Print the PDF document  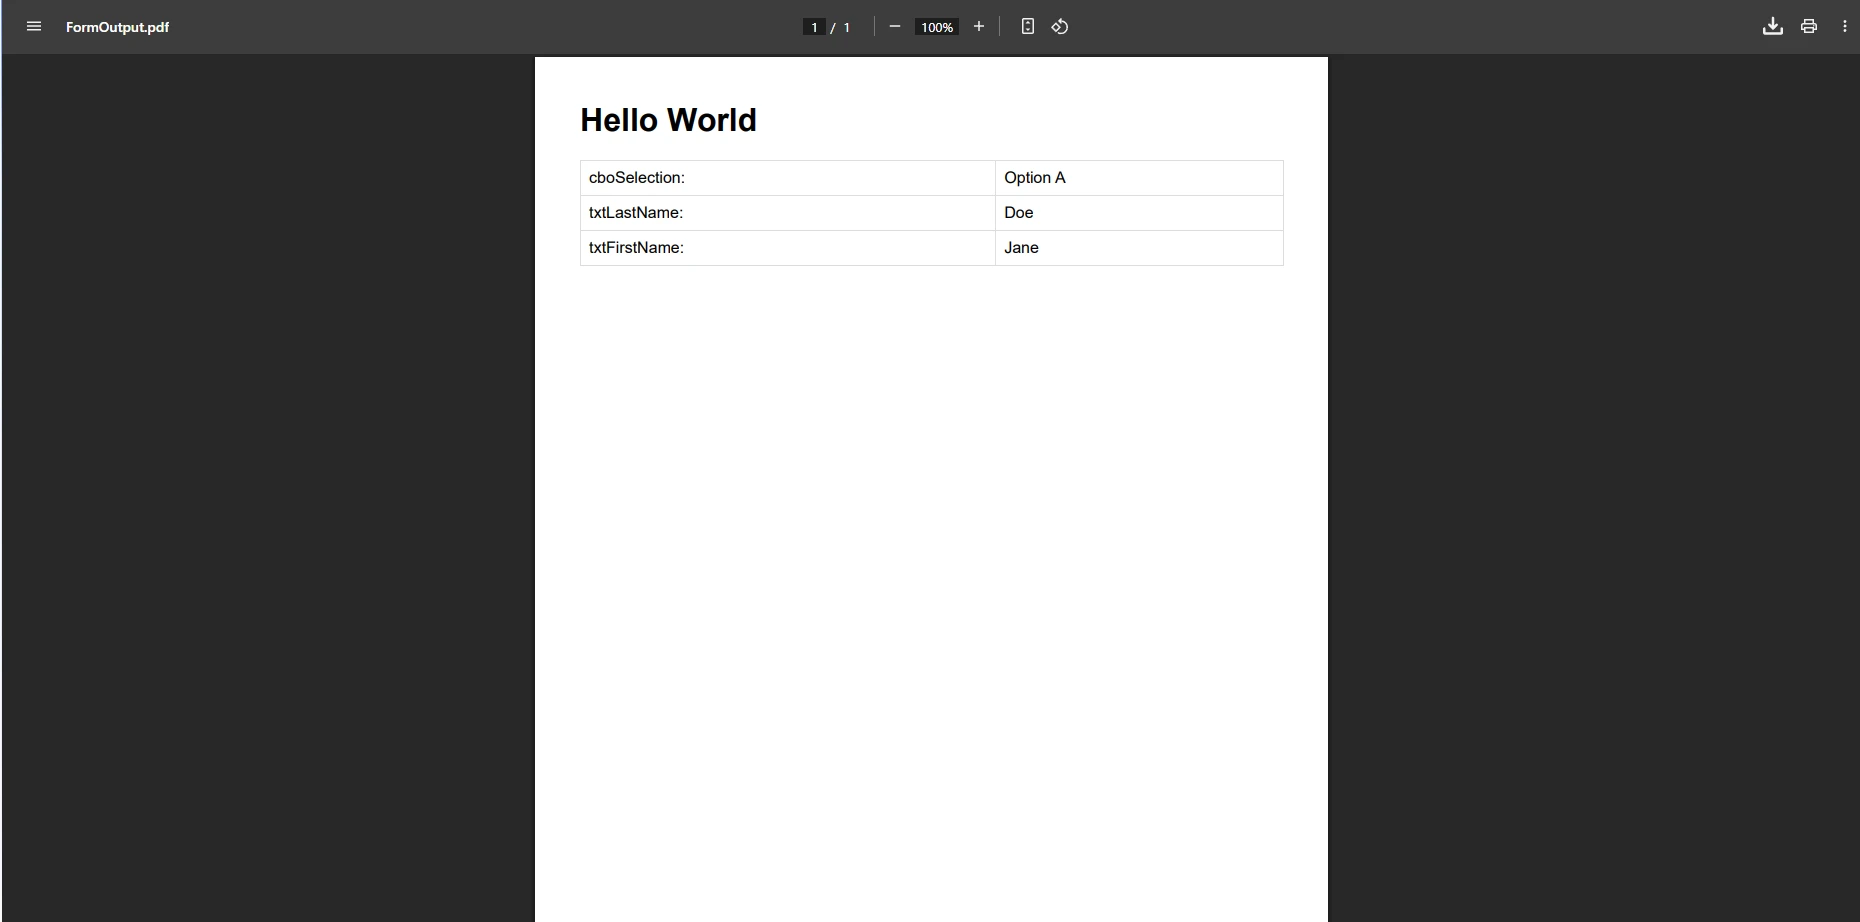point(1808,27)
